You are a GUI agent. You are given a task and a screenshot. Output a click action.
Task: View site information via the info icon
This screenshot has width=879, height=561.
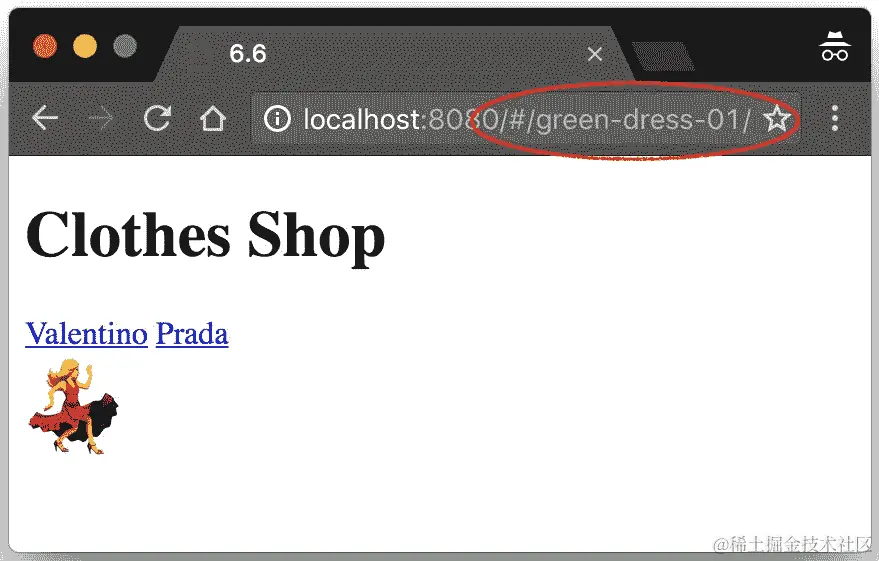point(277,119)
